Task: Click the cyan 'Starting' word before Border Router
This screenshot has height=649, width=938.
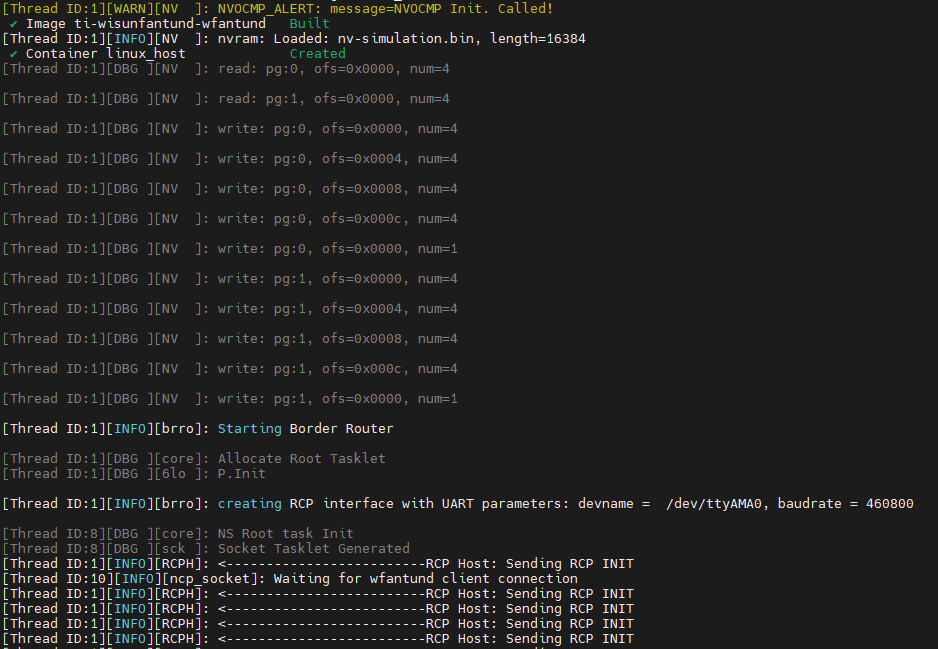Action: click(249, 428)
